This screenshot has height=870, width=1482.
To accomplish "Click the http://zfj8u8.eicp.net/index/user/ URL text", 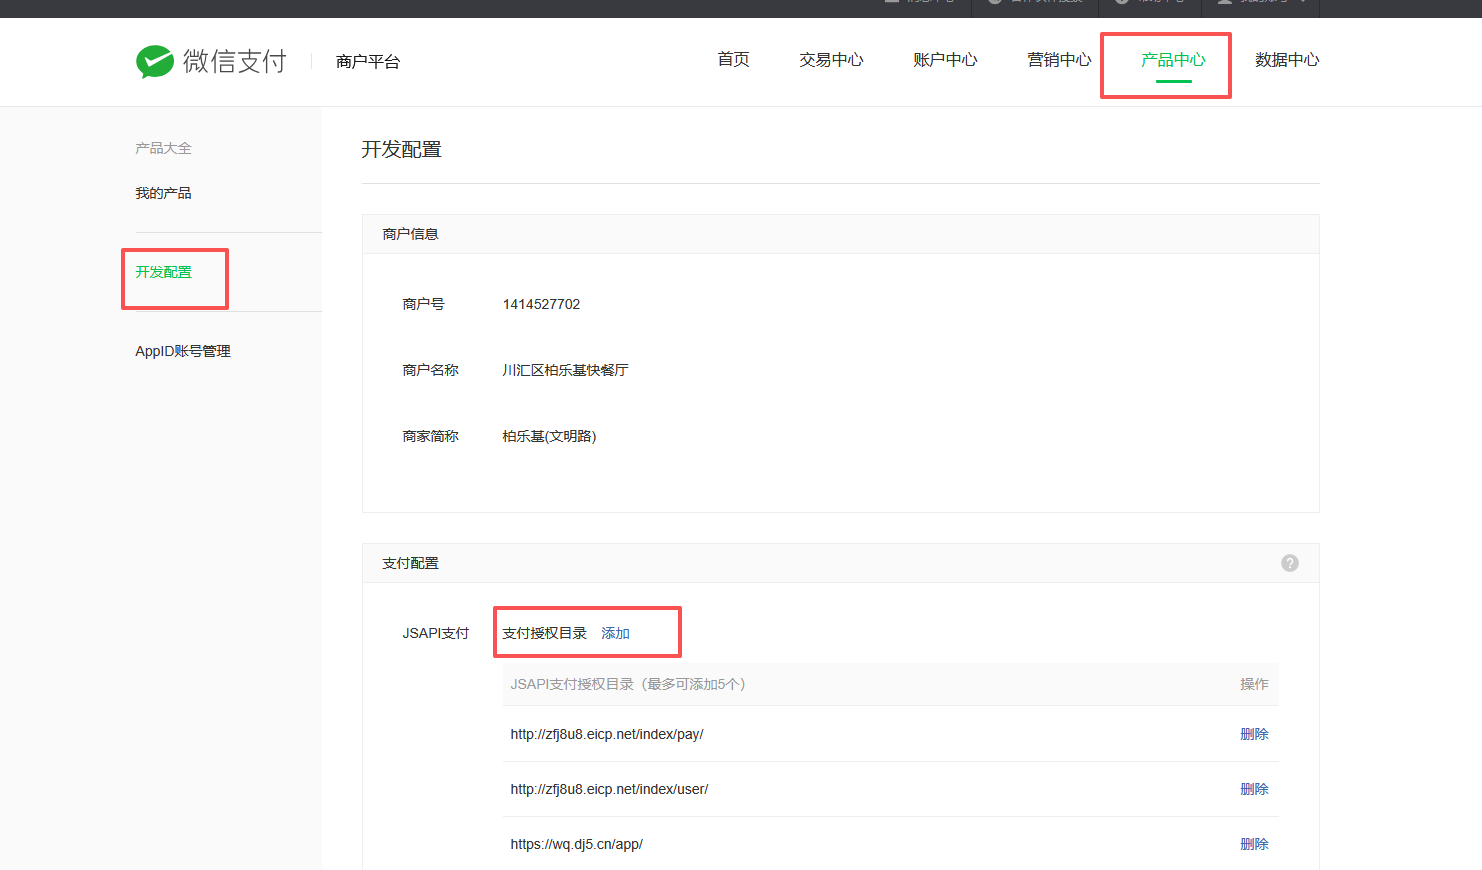I will 609,789.
